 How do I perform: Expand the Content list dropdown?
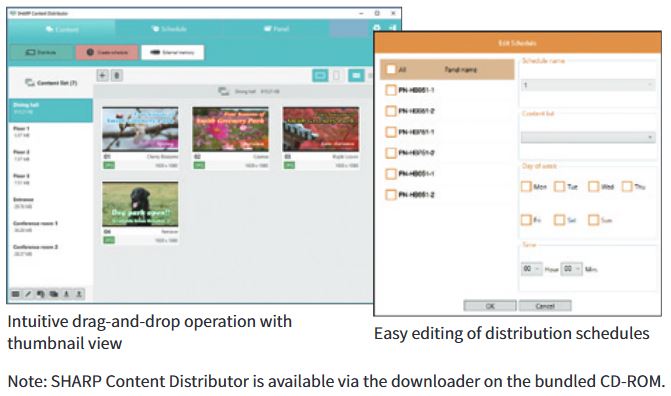click(588, 137)
